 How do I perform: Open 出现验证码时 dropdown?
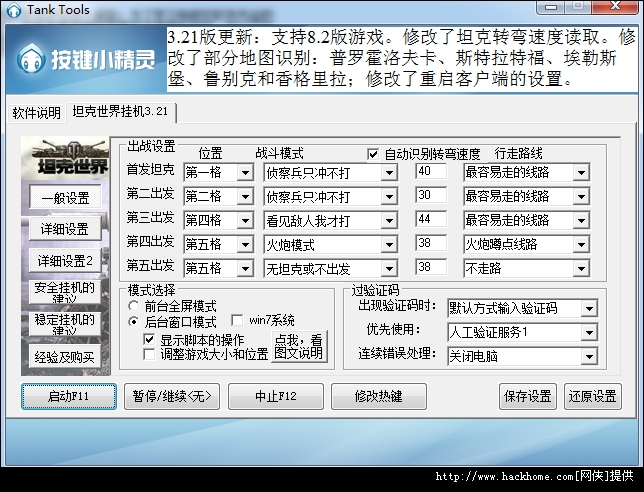pos(522,308)
